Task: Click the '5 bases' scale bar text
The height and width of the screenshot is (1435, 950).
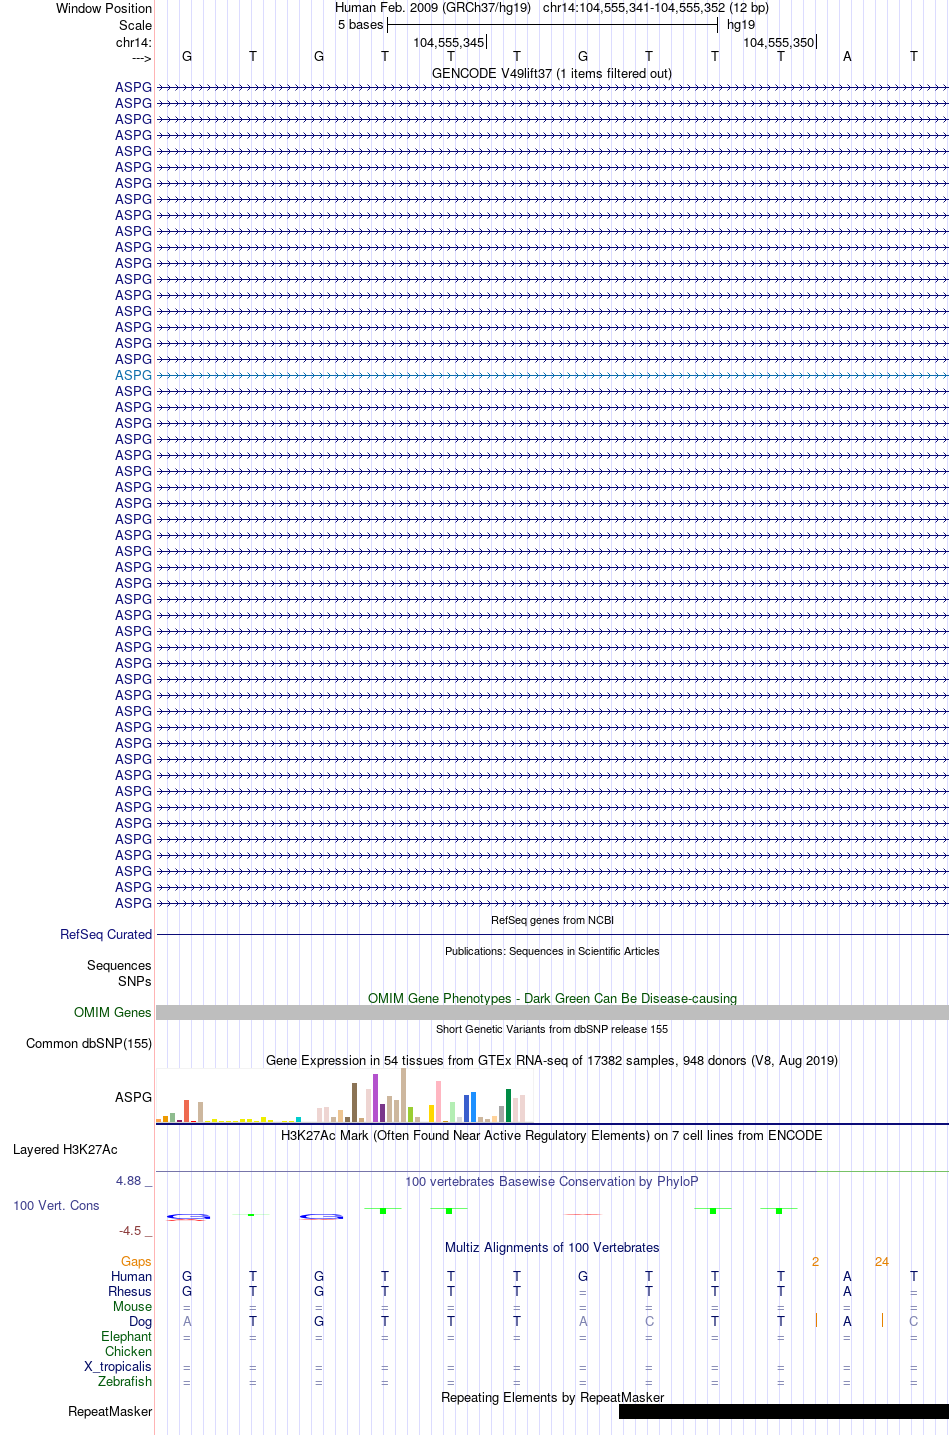Action: pos(360,24)
